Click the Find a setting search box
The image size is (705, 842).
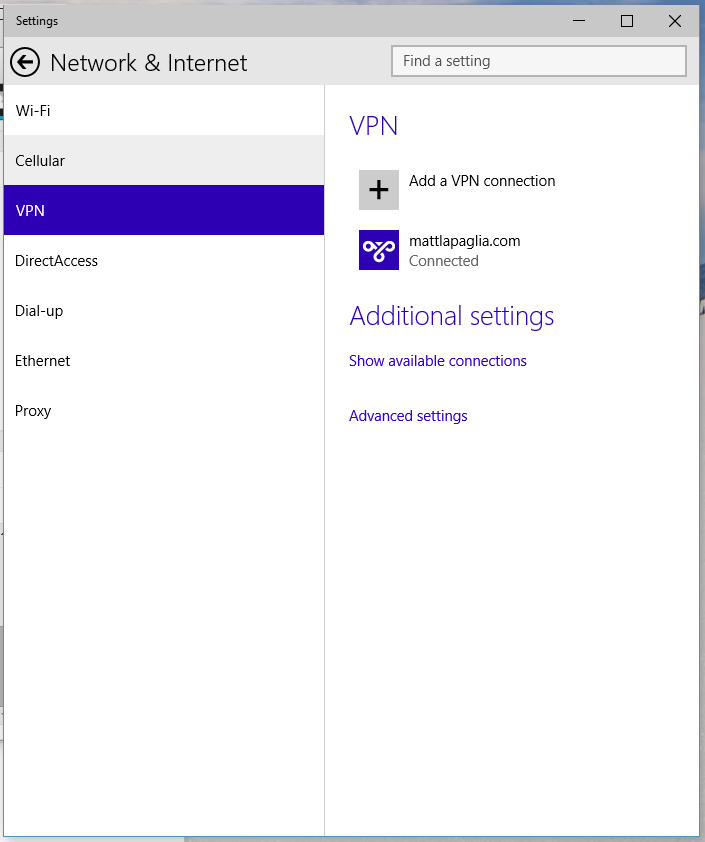[539, 61]
